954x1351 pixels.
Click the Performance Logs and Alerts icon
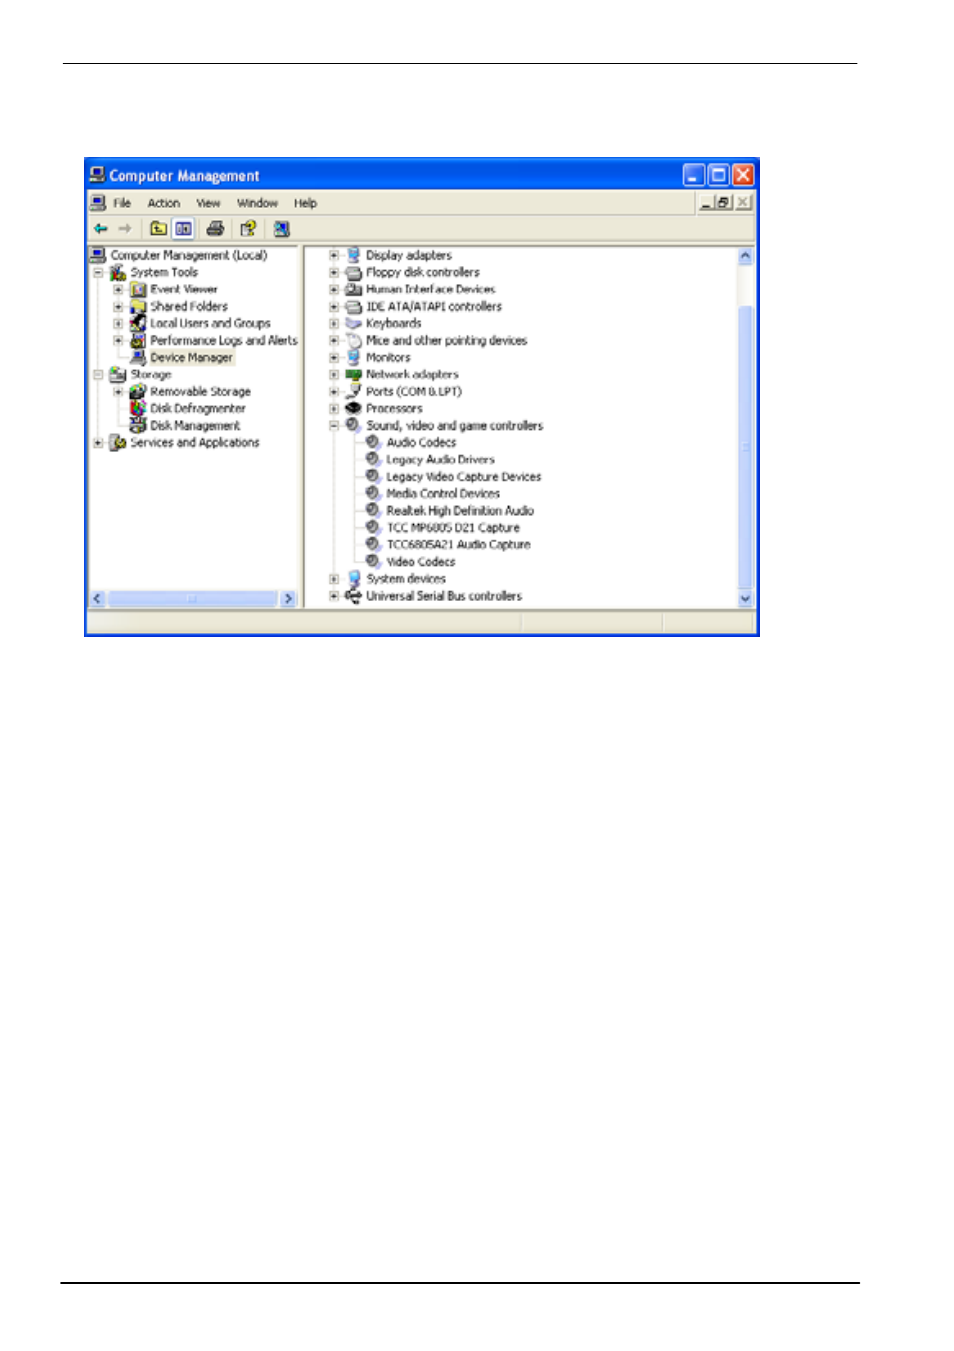tap(138, 340)
